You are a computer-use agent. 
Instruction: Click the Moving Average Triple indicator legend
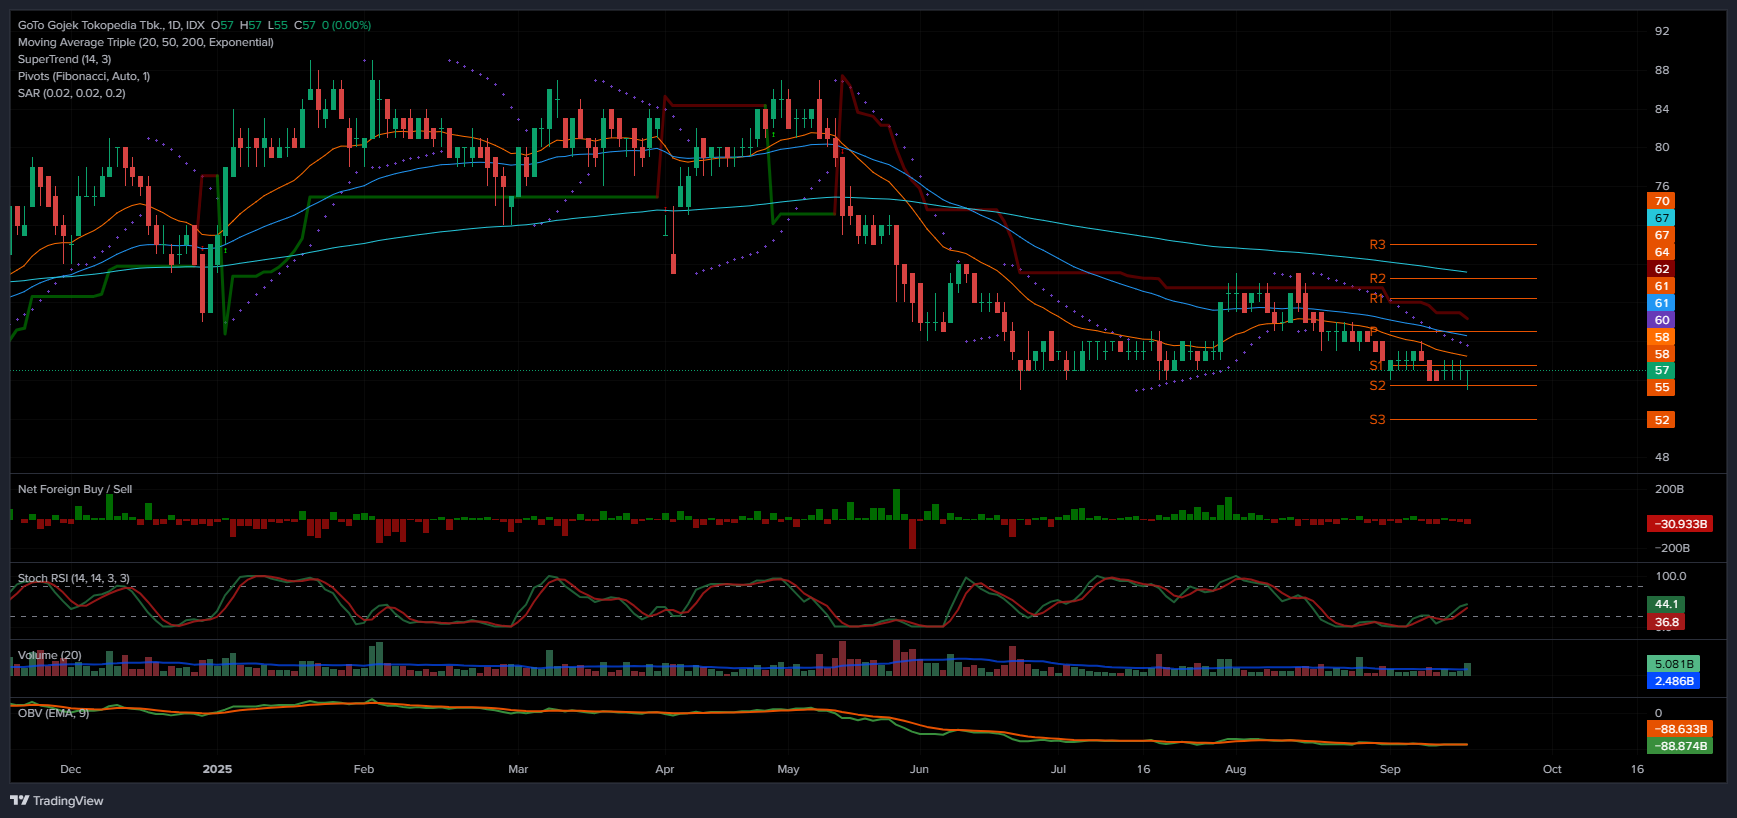point(146,42)
